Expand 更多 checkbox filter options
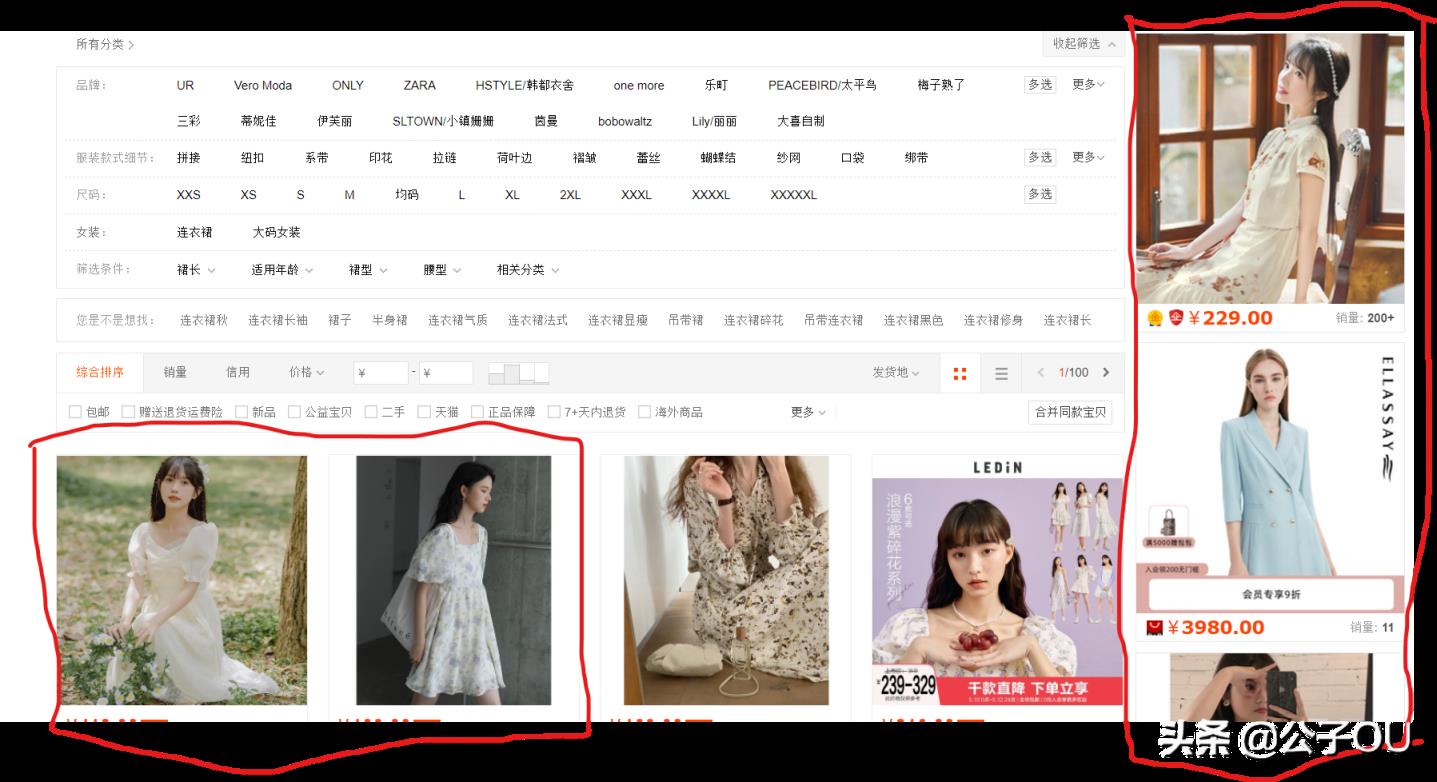1437x782 pixels. click(x=808, y=412)
